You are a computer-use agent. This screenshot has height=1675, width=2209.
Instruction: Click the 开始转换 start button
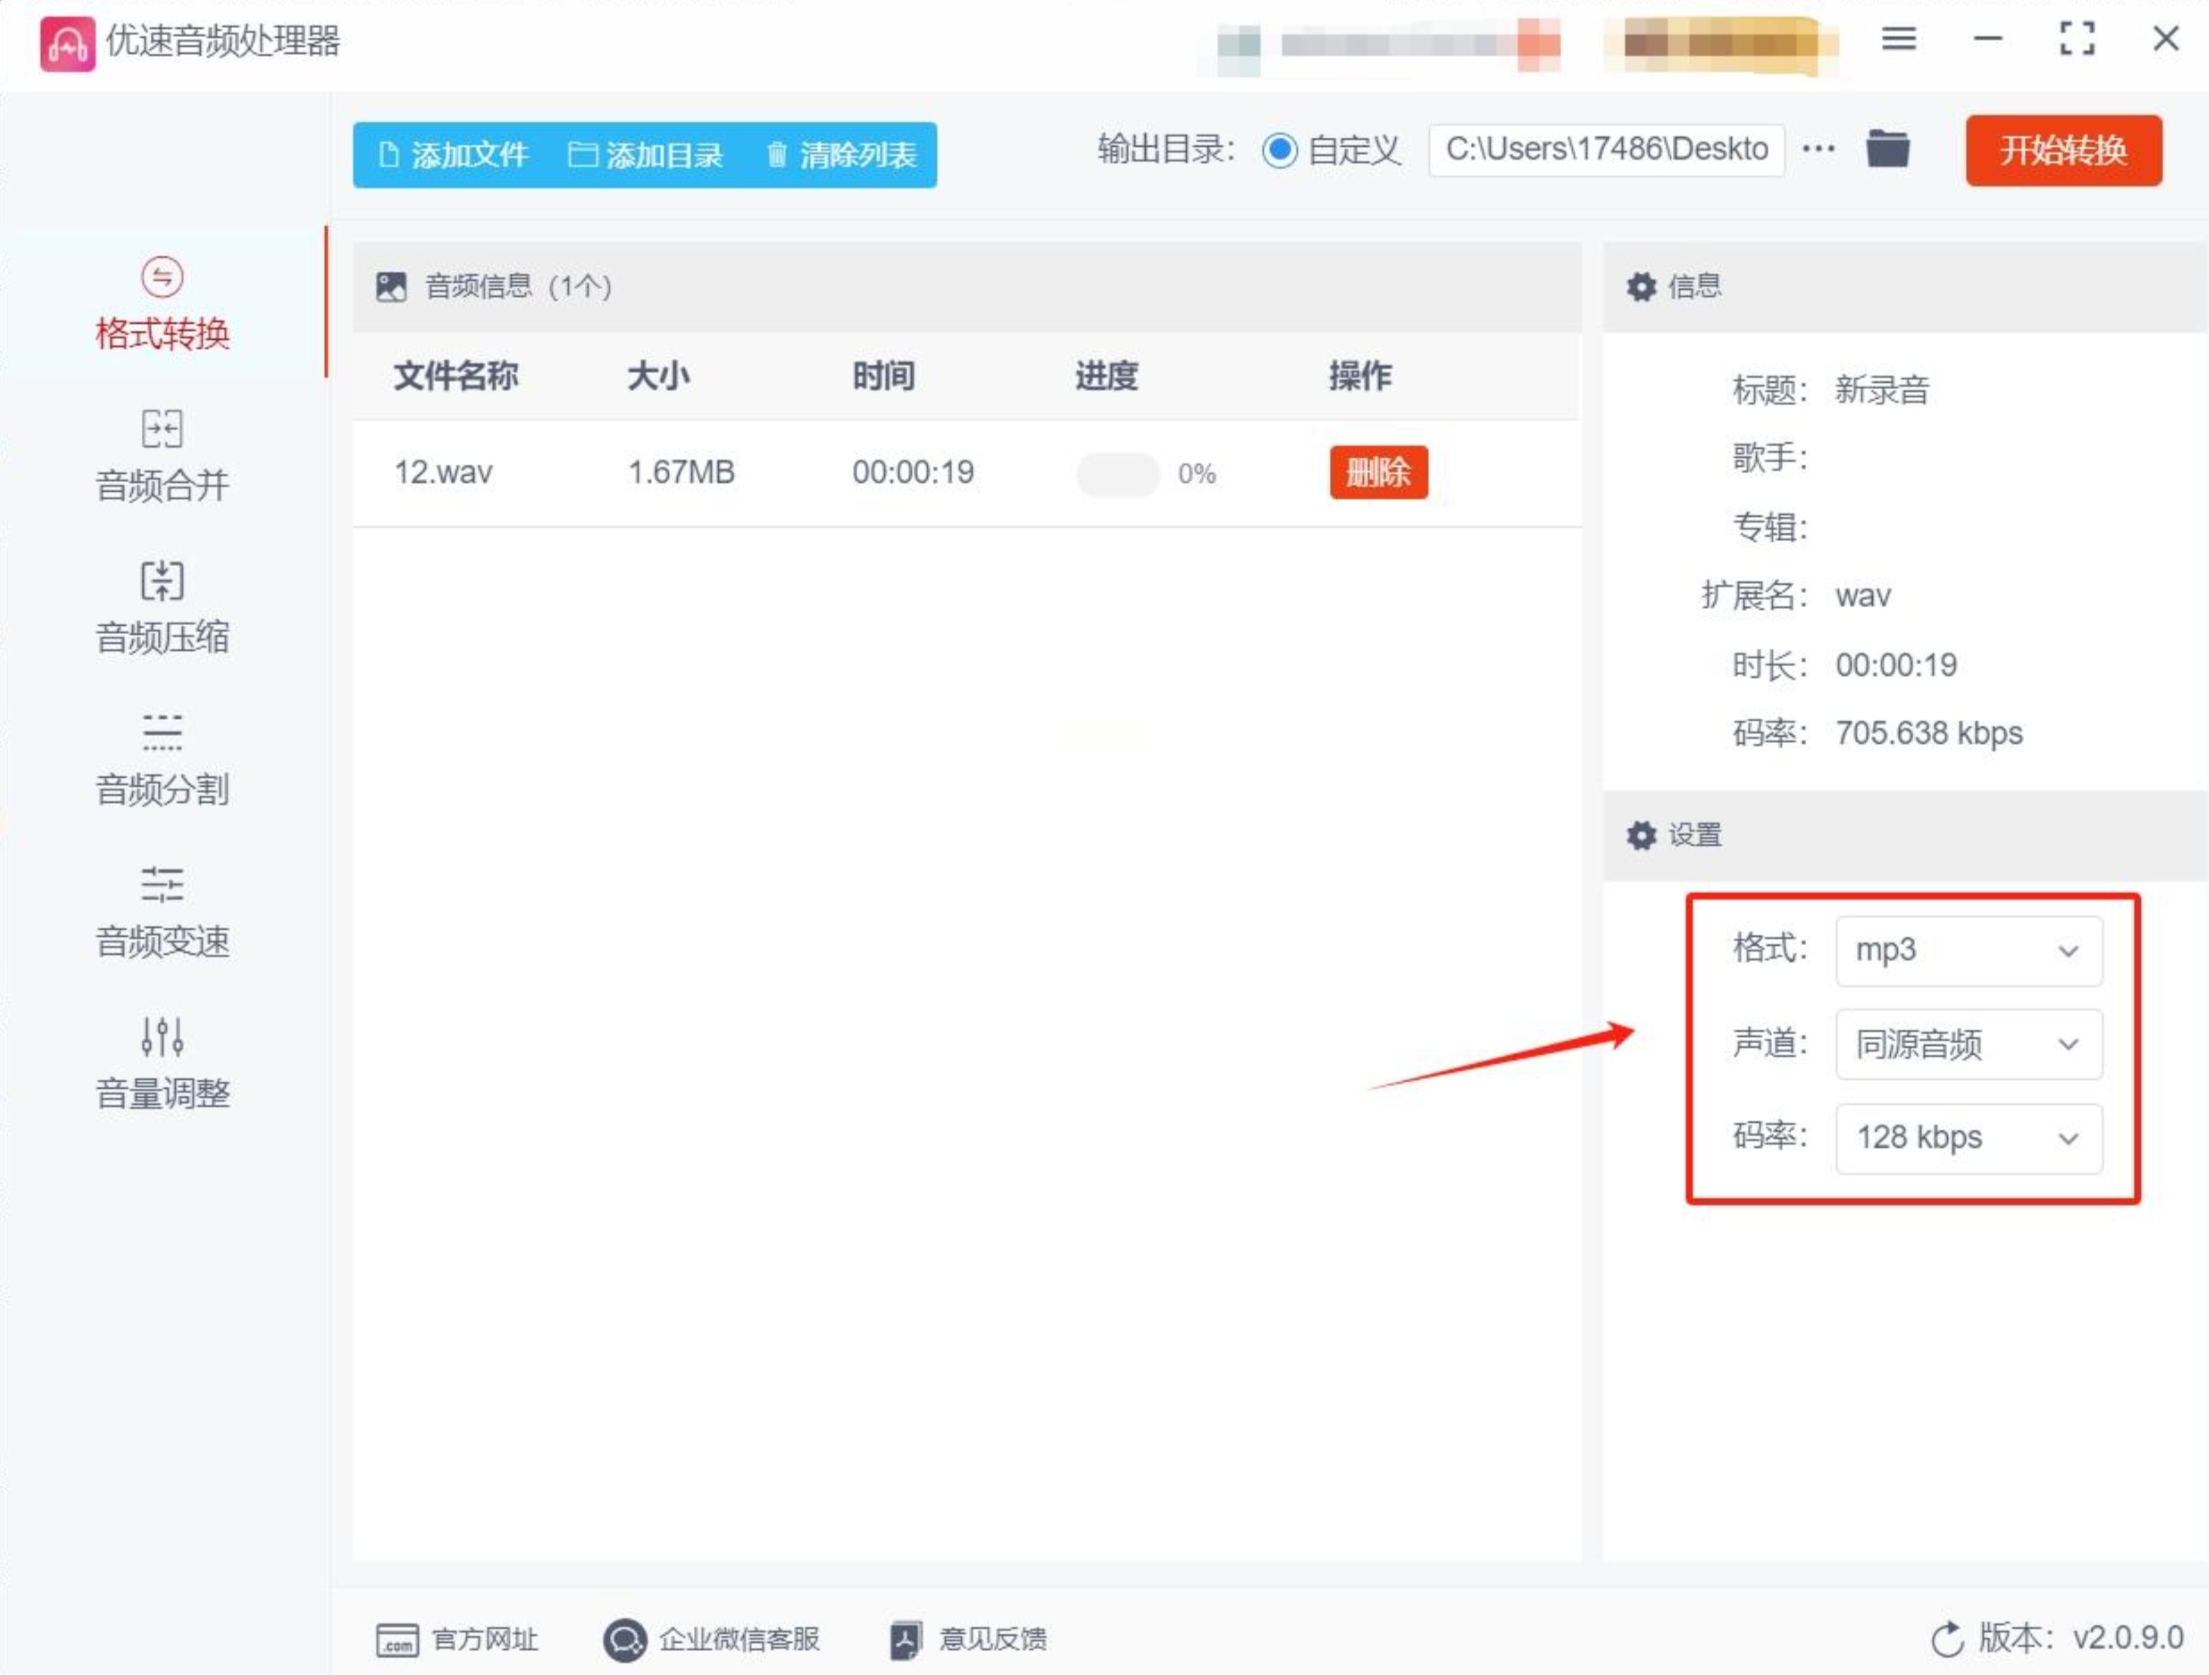pyautogui.click(x=2063, y=151)
